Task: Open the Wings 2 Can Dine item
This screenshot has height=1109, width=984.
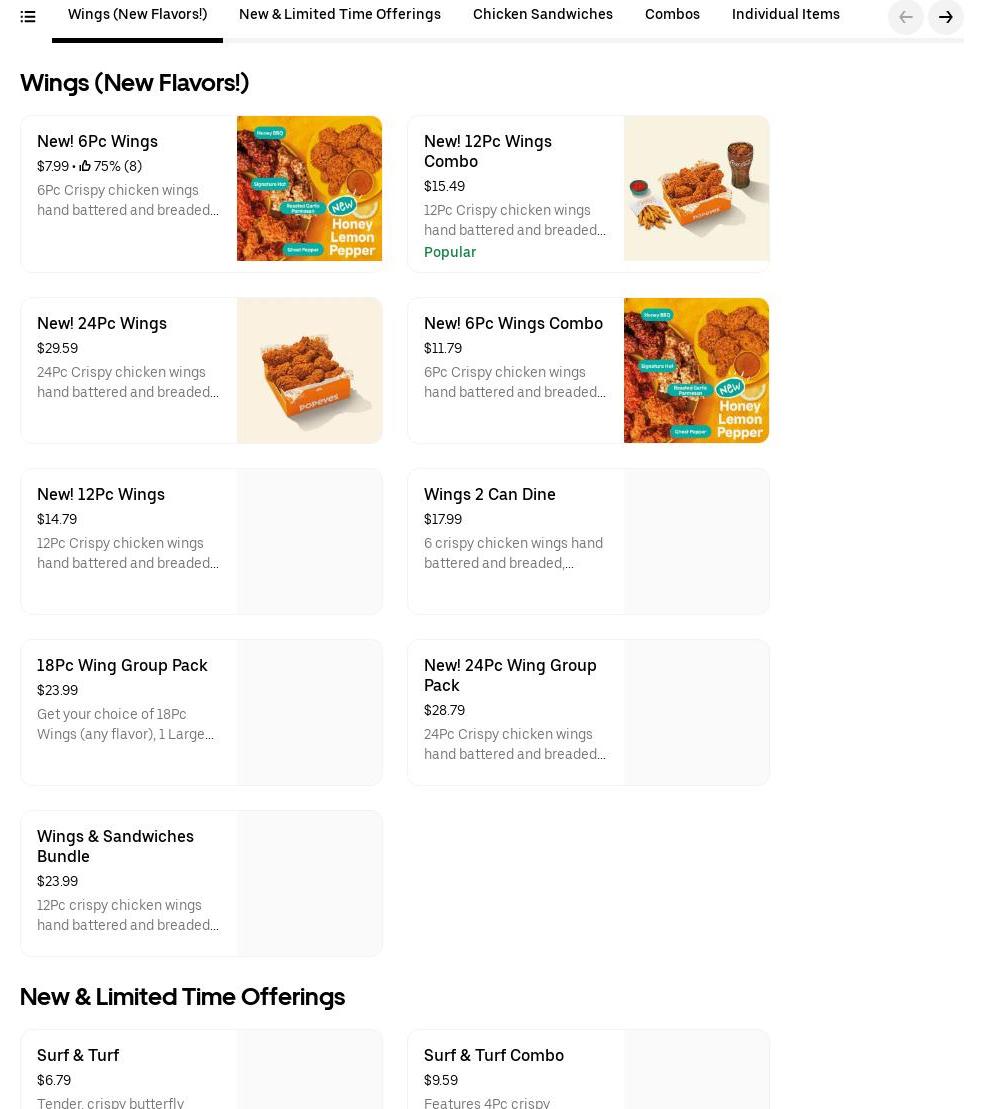Action: [489, 495]
